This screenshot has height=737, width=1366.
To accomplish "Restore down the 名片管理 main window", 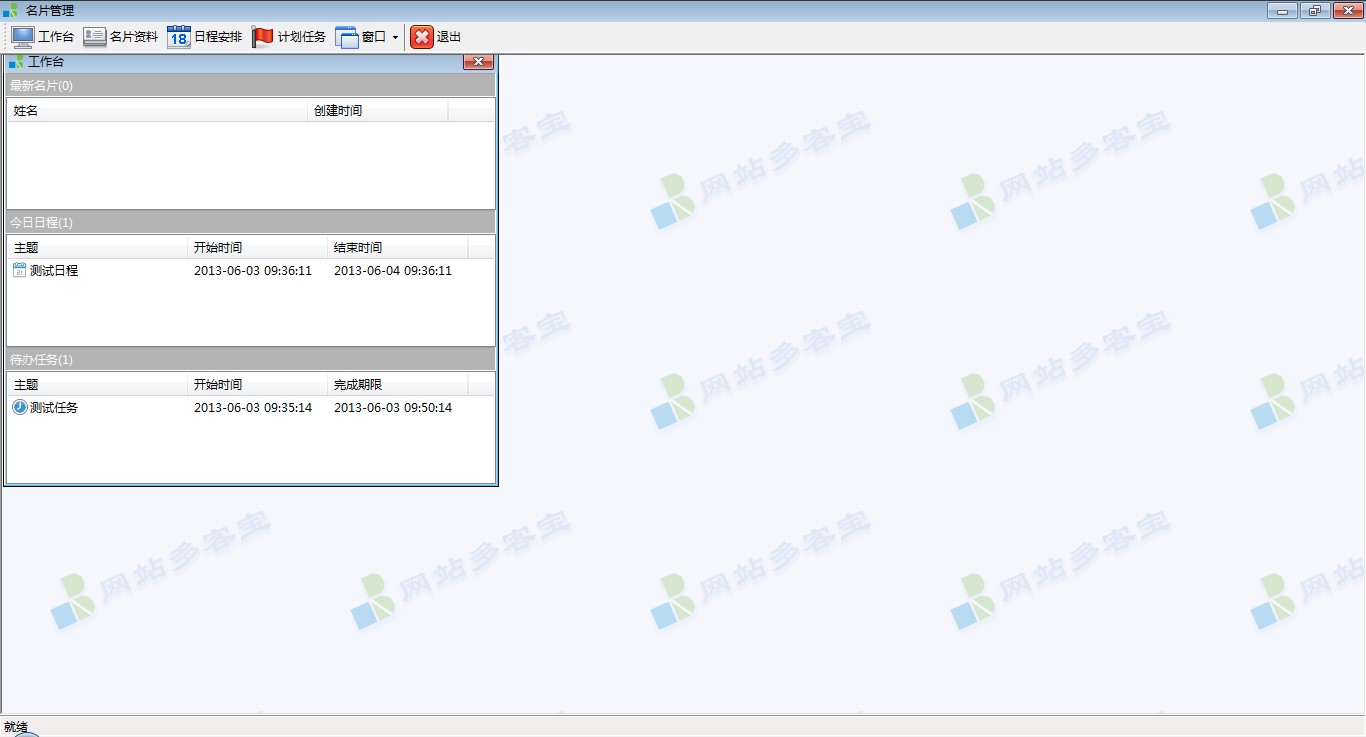I will point(1314,10).
